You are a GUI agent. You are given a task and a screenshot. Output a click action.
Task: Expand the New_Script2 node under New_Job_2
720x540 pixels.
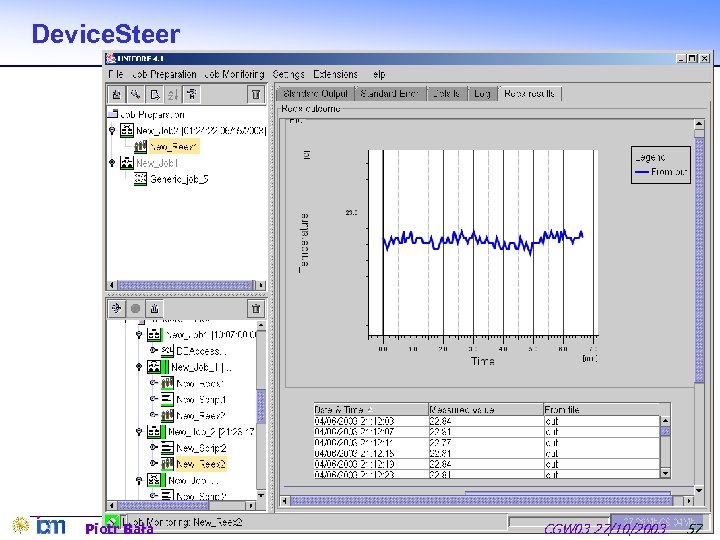point(154,447)
